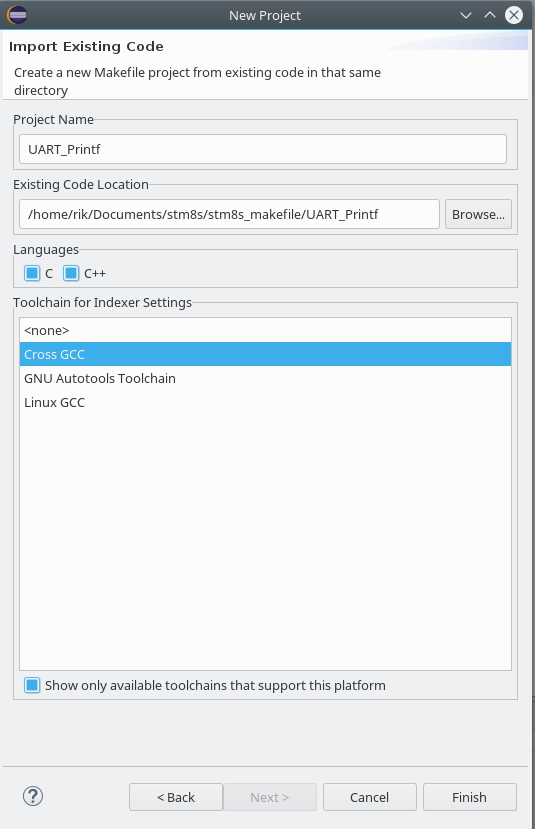Click empty area of toolchain list

click(265, 539)
